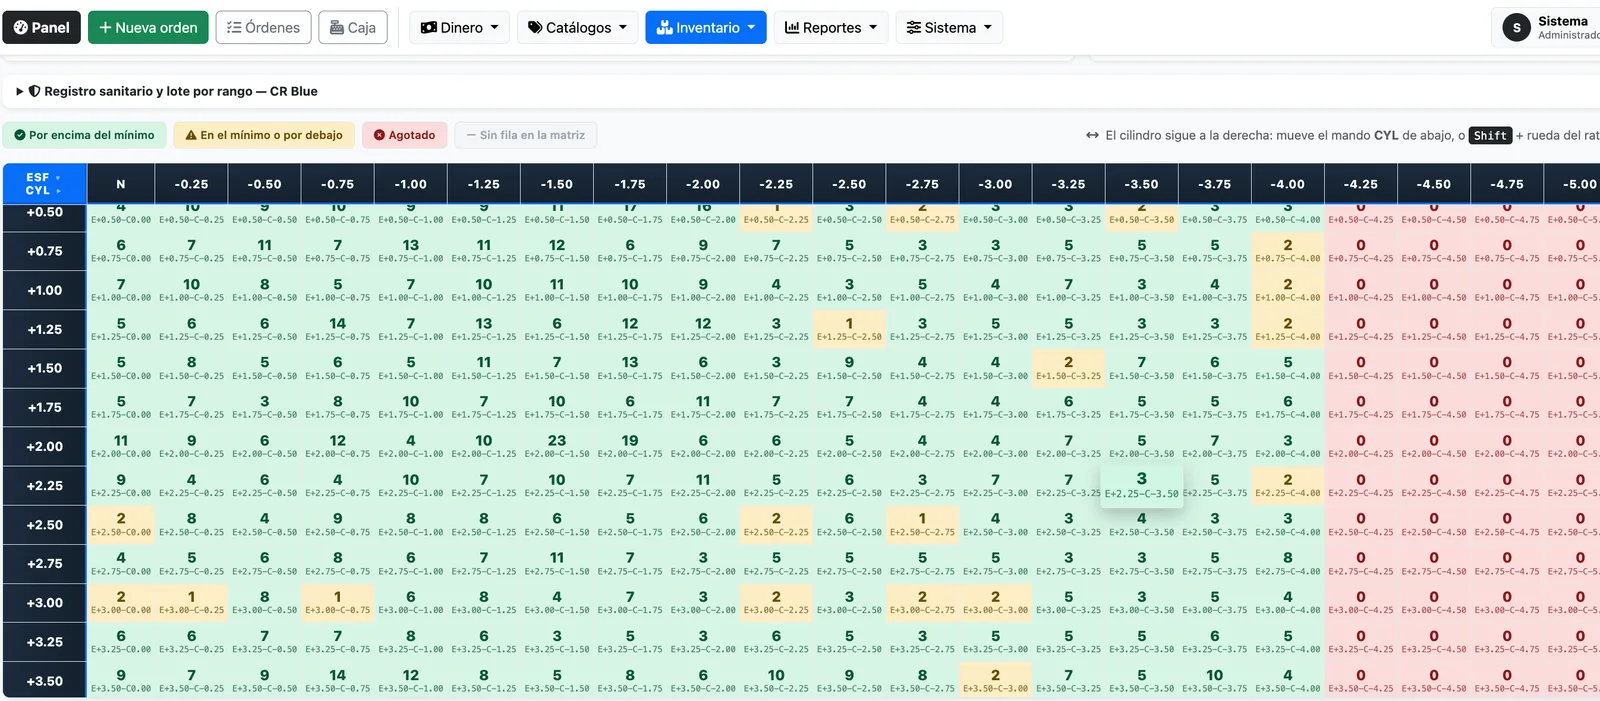This screenshot has height=701, width=1600.
Task: Click the S user avatar
Action: pos(1517,28)
